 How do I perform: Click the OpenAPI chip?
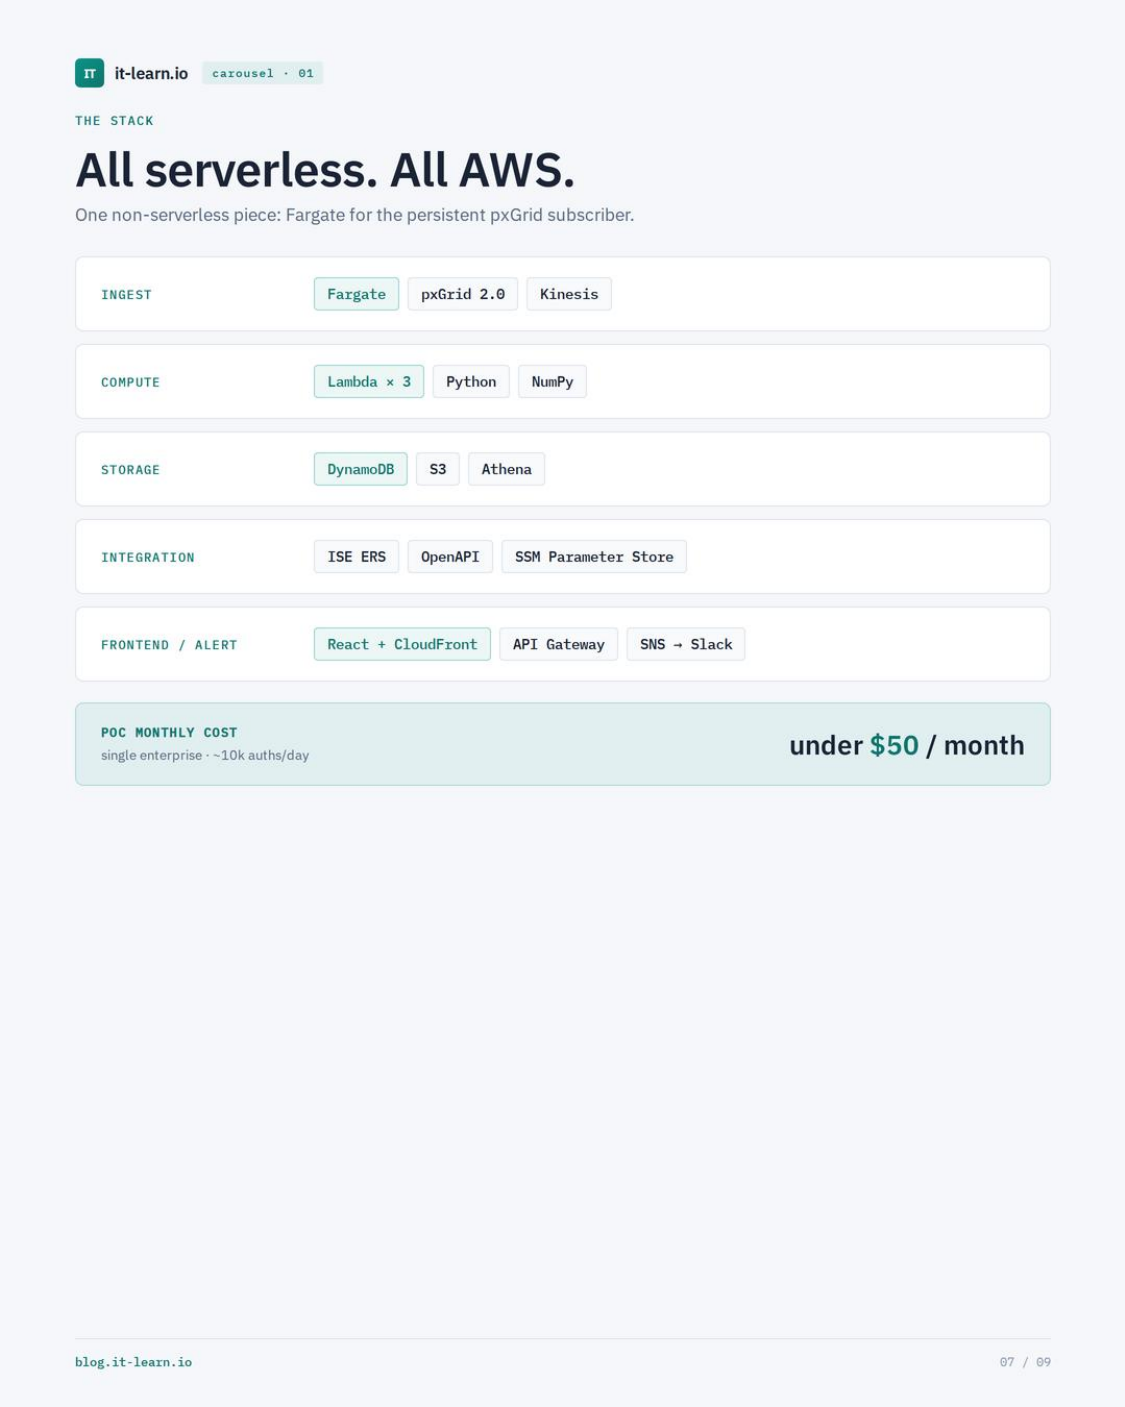click(450, 557)
